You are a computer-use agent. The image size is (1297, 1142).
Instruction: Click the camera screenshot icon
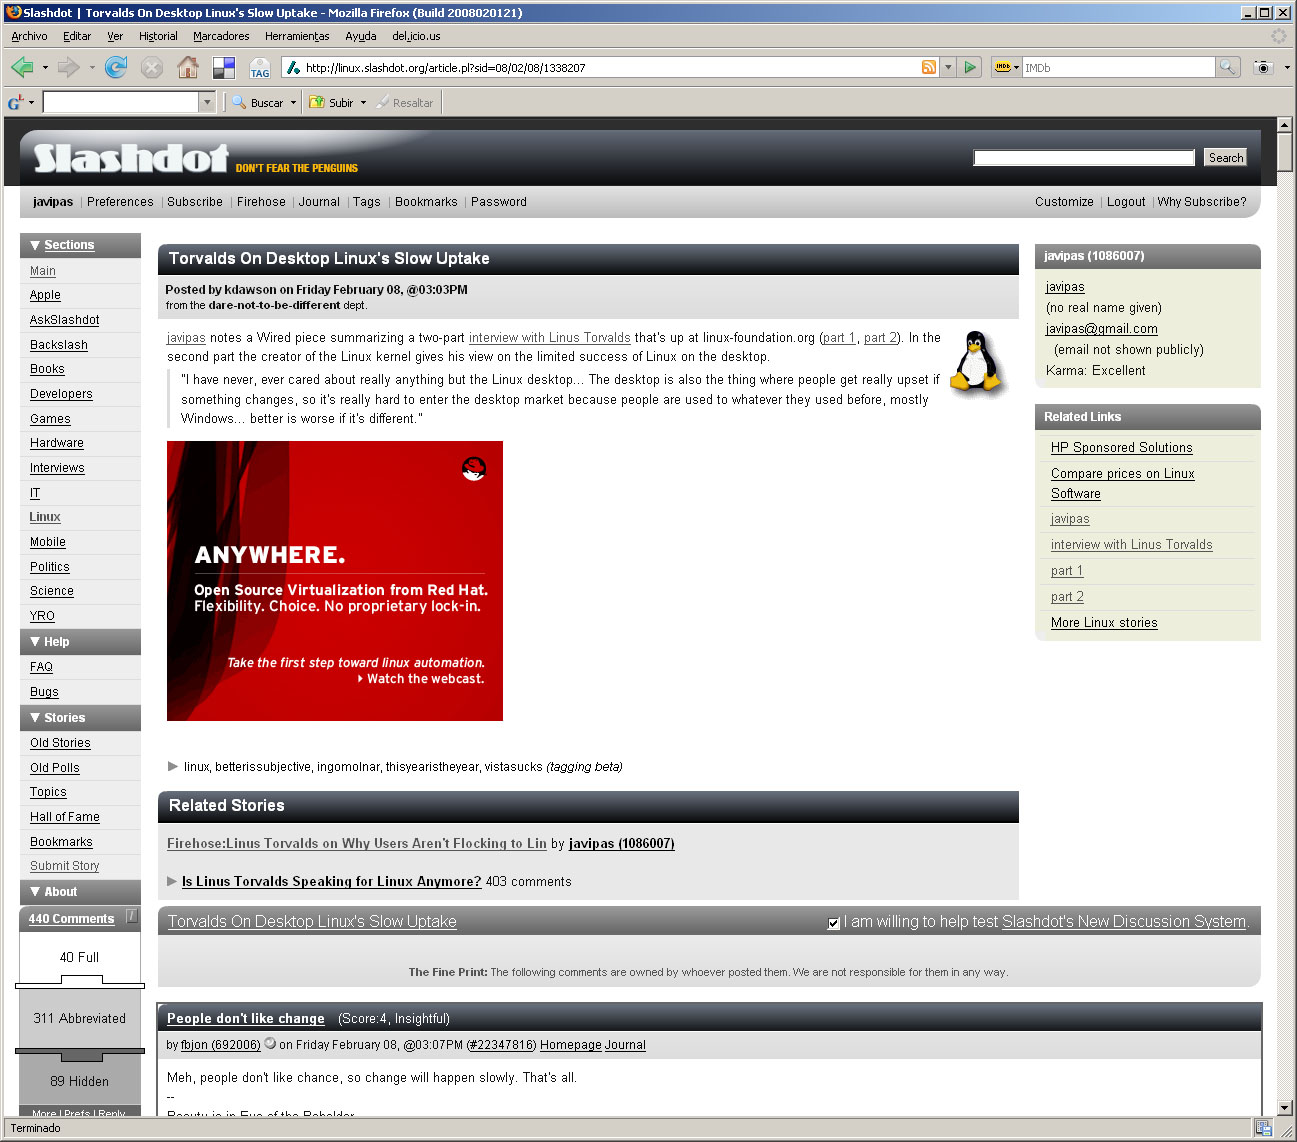[x=1263, y=67]
